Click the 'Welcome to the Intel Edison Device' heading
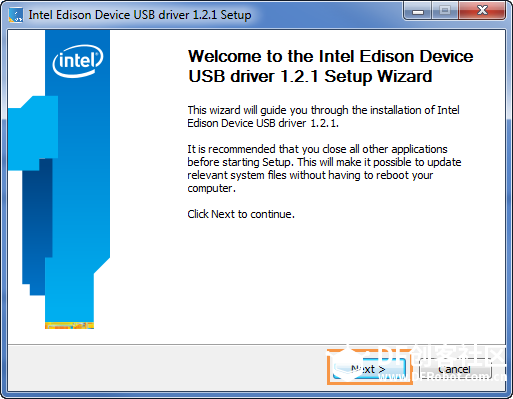Viewport: 513px width, 399px height. (x=330, y=66)
